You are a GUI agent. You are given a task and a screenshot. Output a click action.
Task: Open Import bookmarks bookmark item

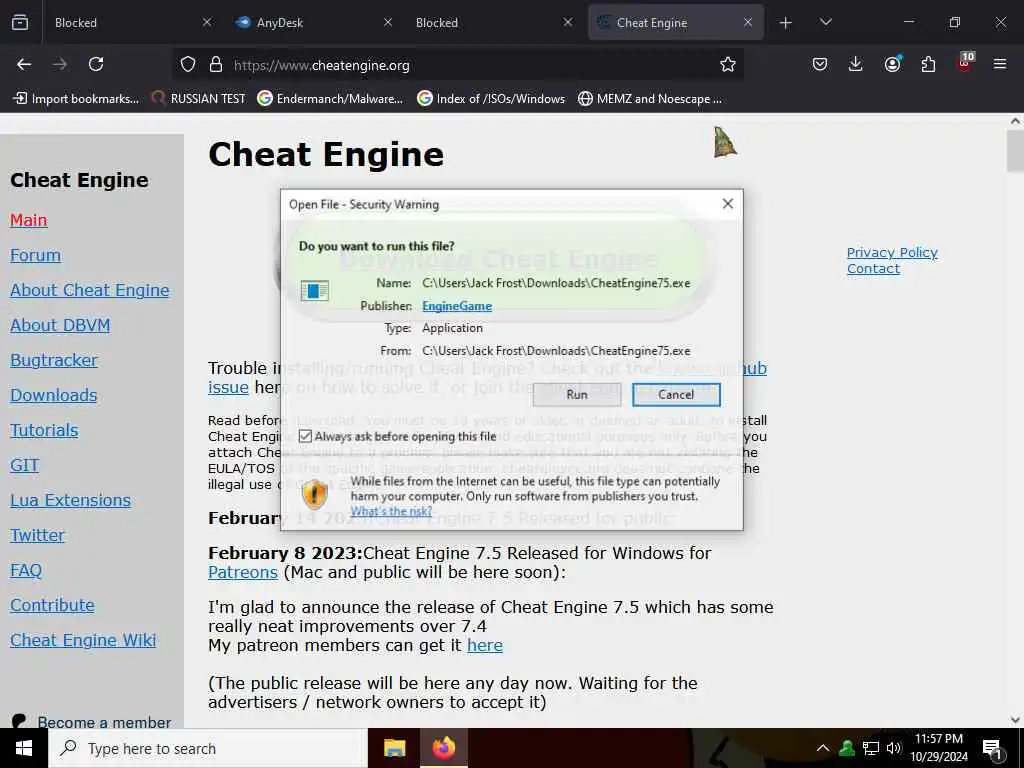click(76, 99)
